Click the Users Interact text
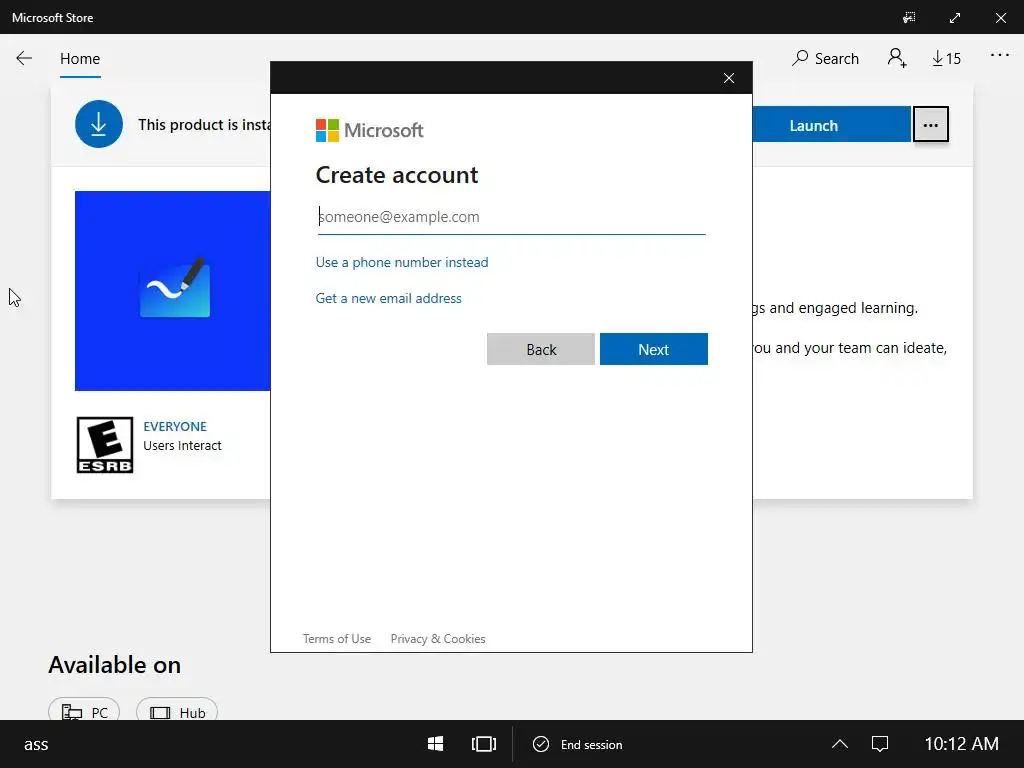 (182, 445)
